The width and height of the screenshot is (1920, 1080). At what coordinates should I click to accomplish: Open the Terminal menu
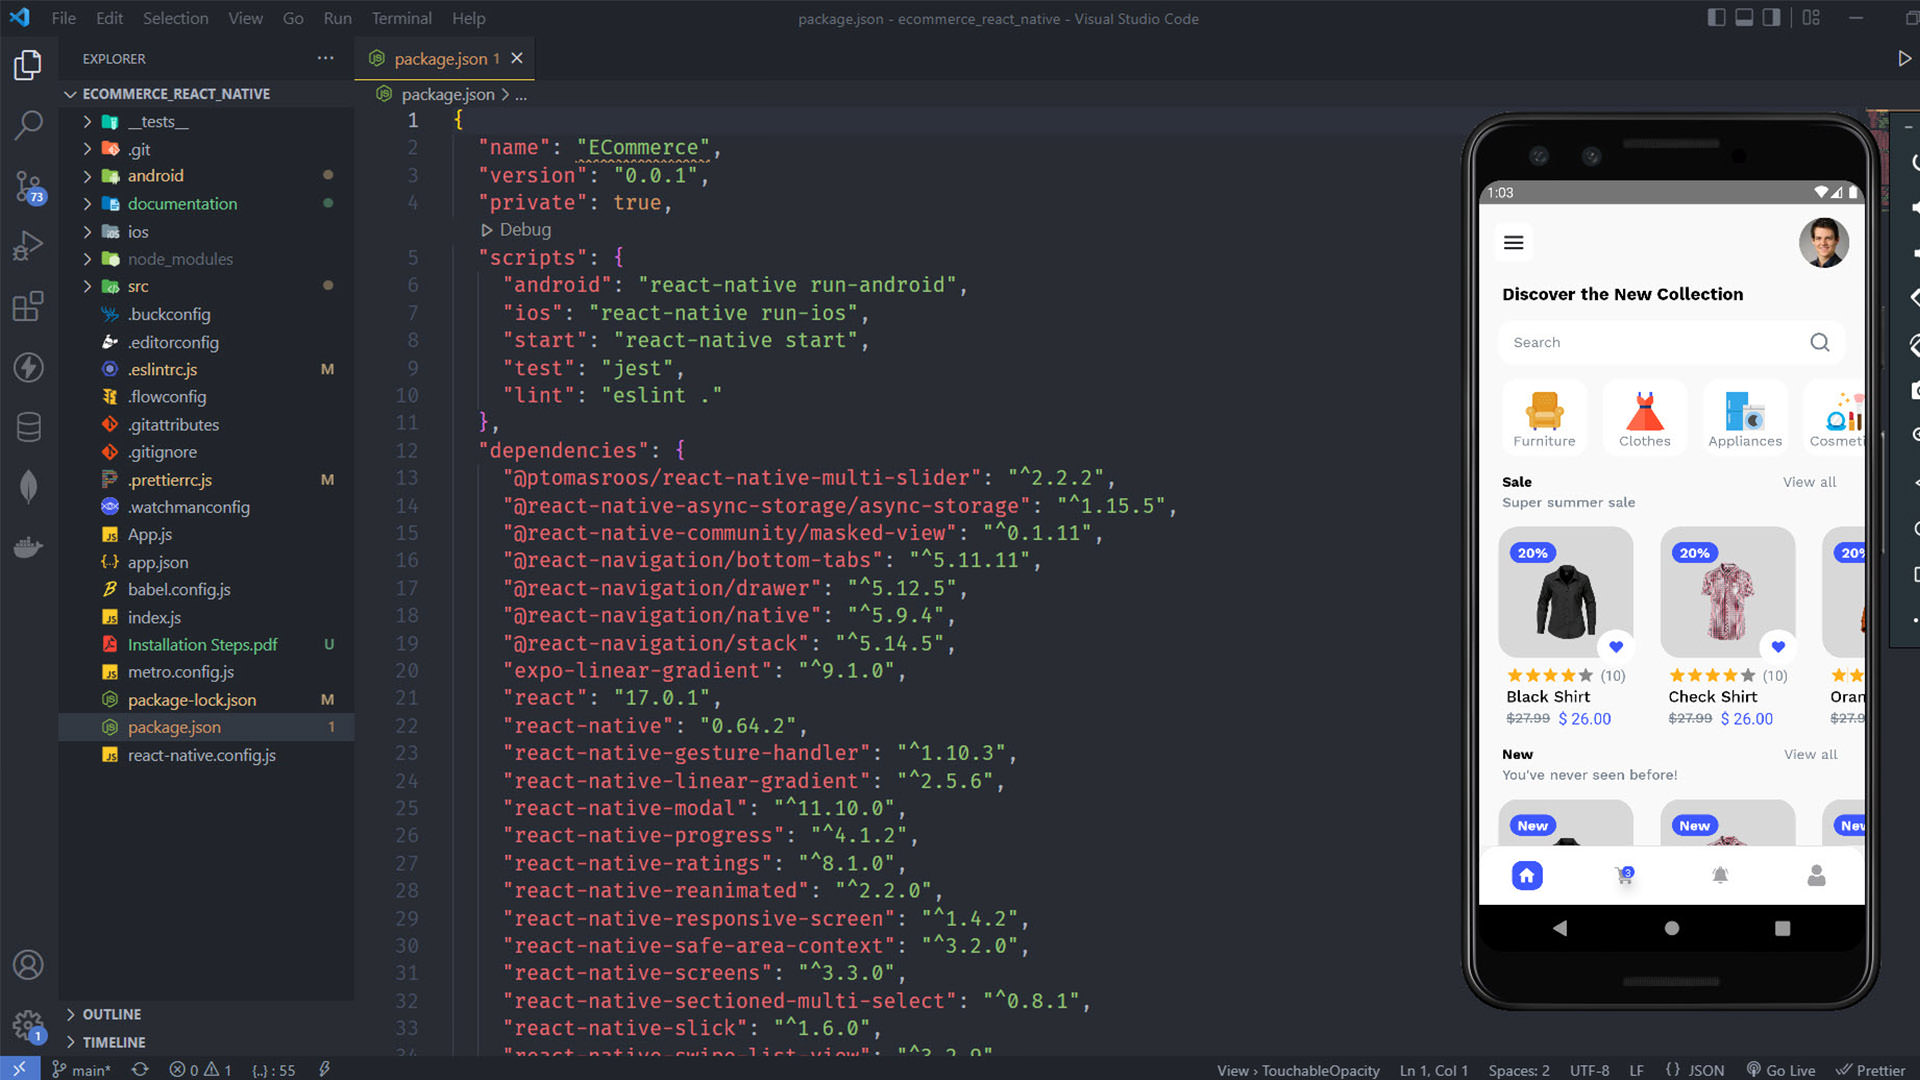pyautogui.click(x=401, y=18)
